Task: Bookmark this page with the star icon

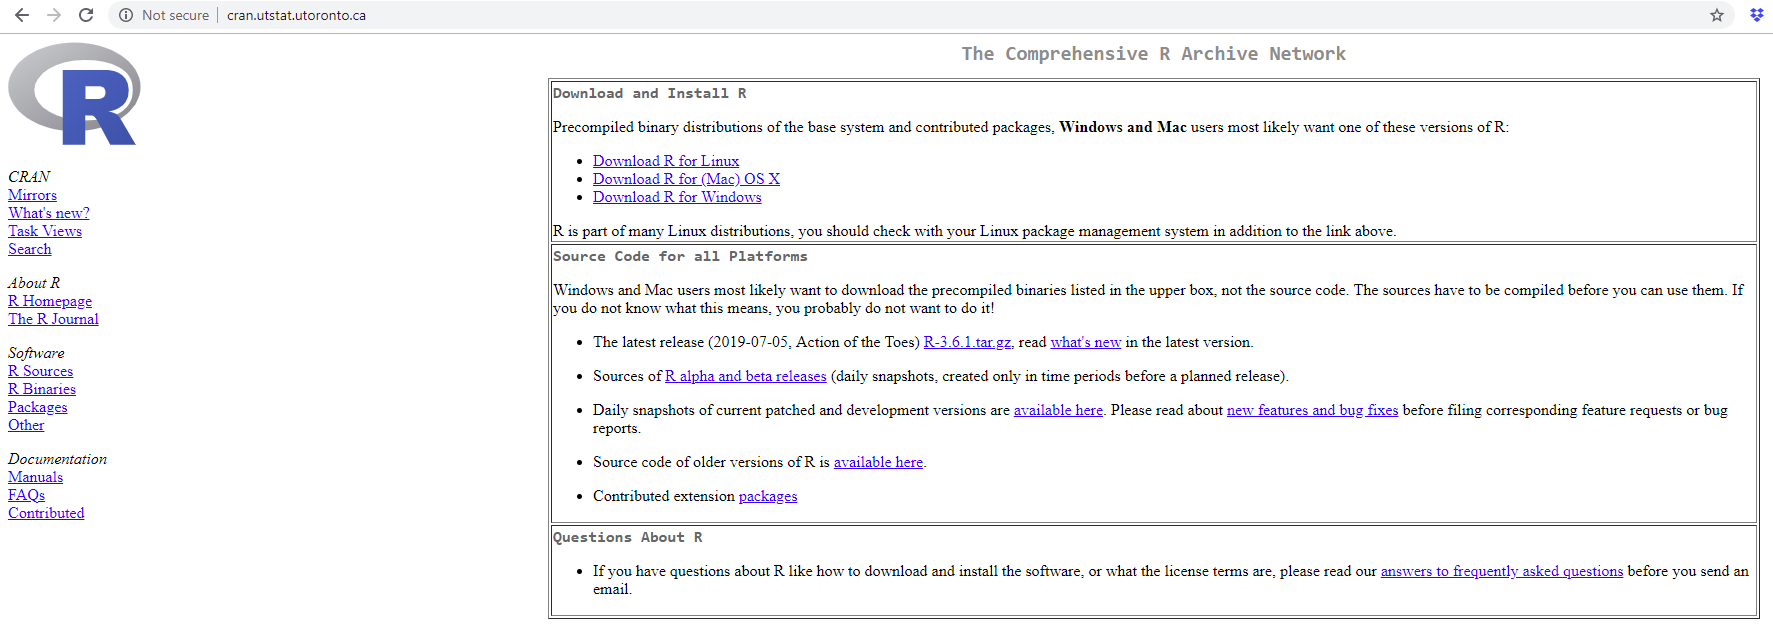Action: click(x=1717, y=15)
